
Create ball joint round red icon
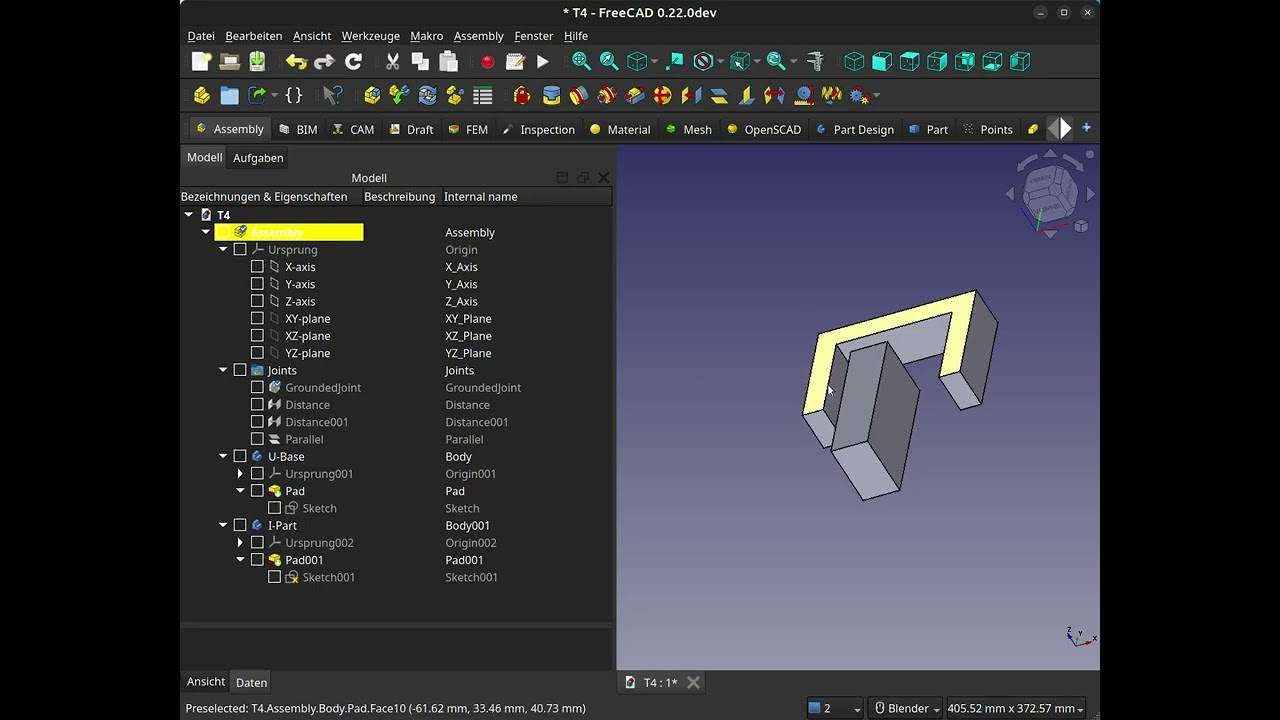(x=662, y=96)
